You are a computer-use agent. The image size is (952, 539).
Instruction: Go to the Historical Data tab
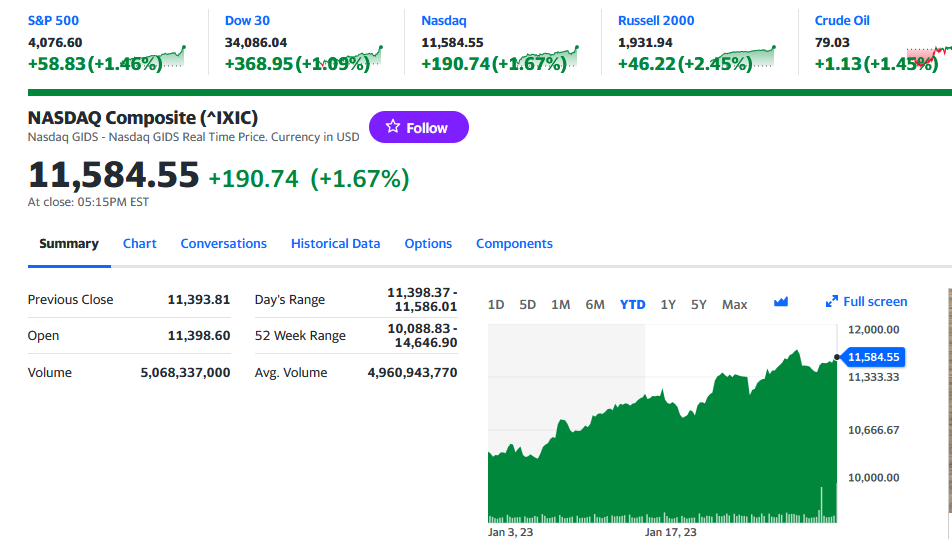tap(336, 243)
